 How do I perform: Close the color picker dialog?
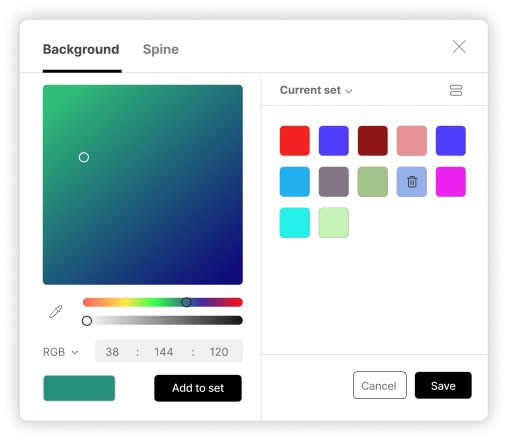click(459, 46)
